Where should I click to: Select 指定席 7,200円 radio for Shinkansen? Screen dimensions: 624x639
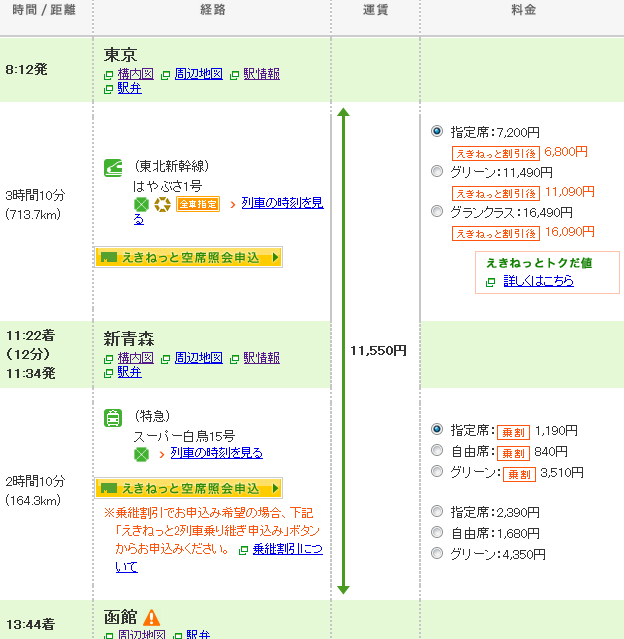(437, 131)
